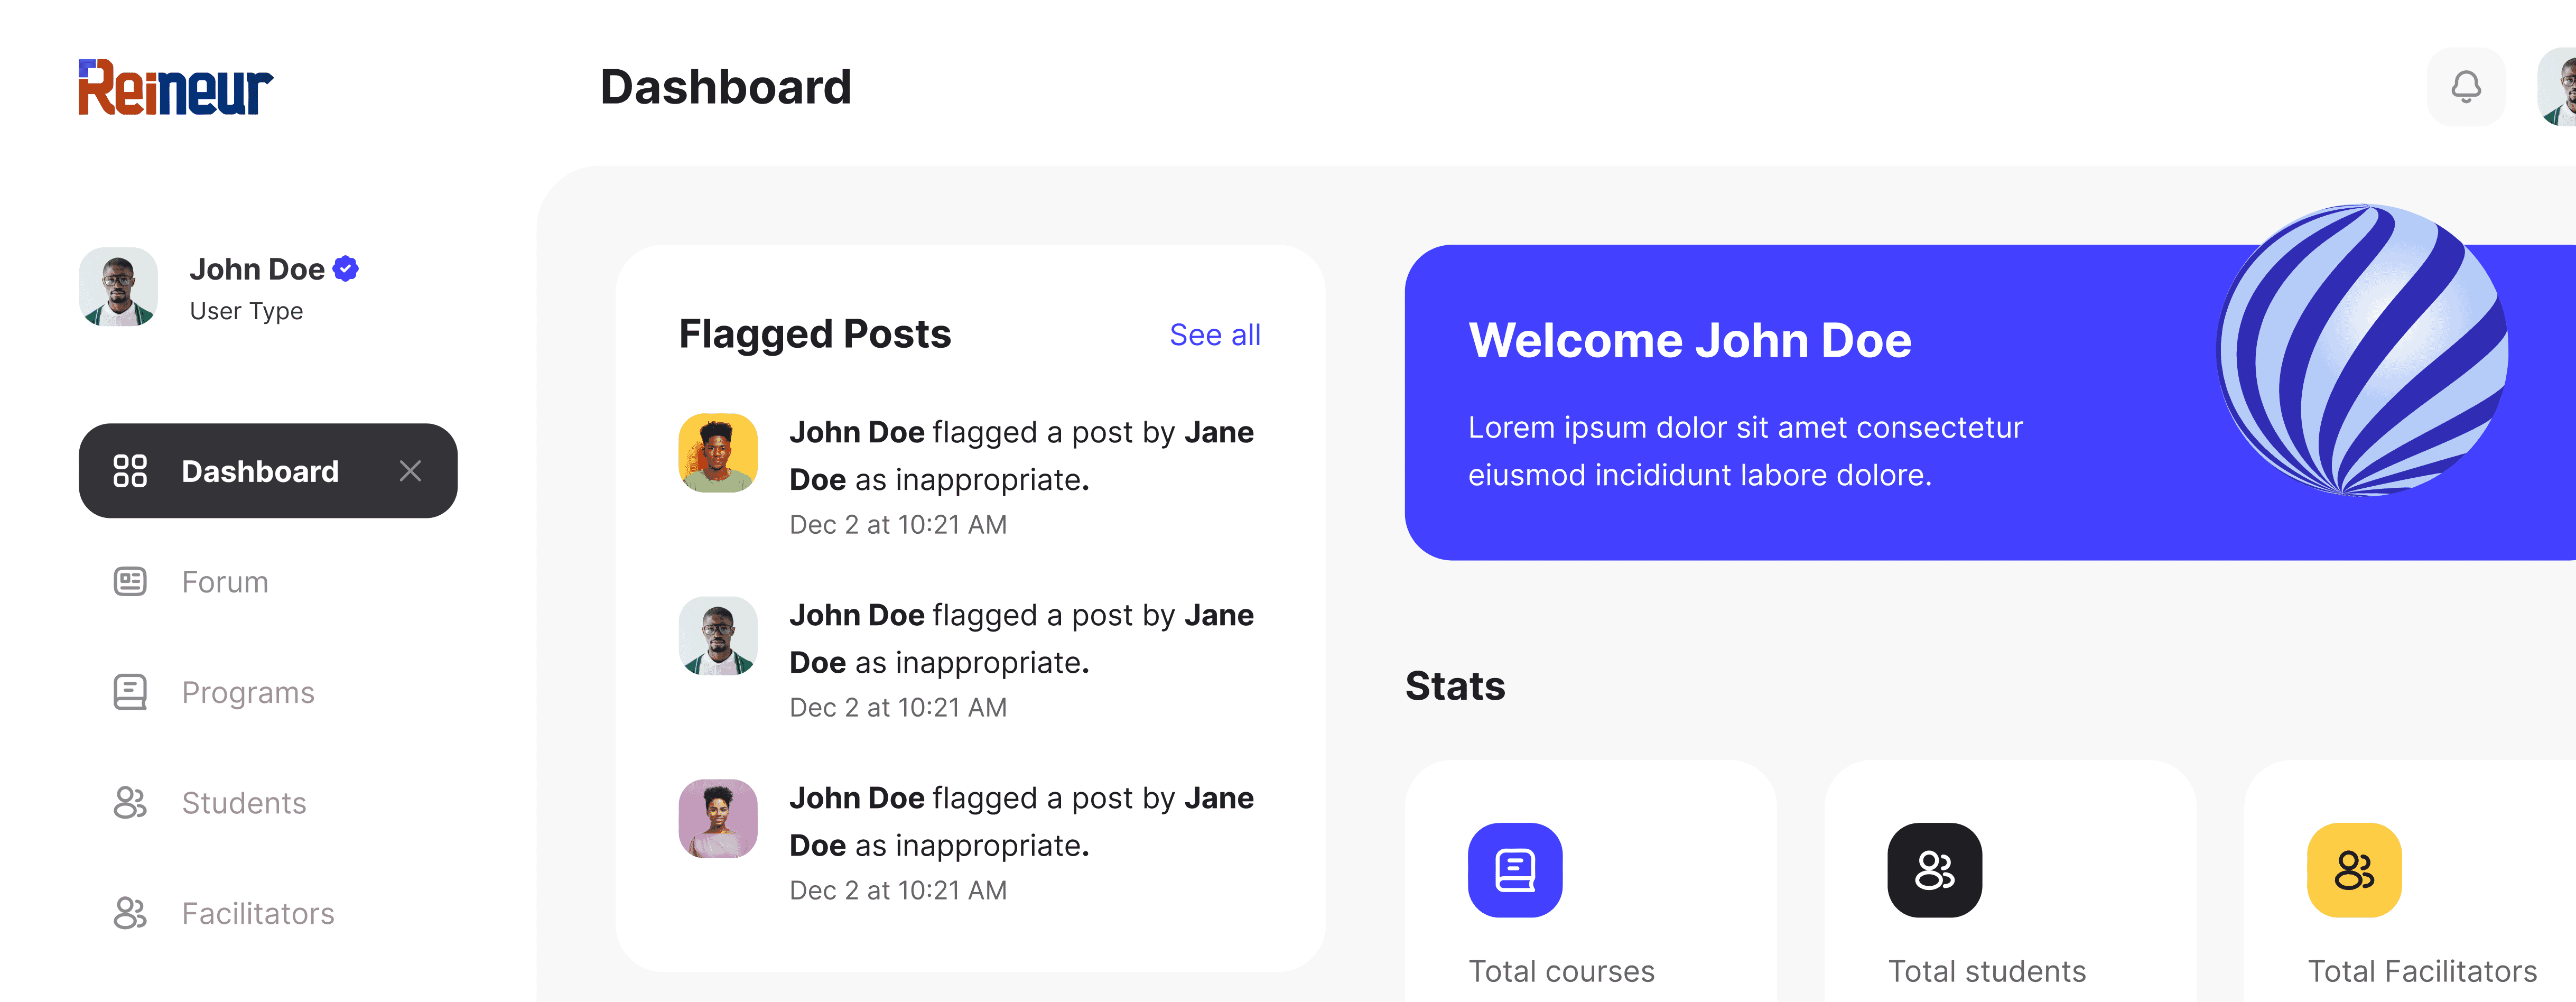This screenshot has height=1002, width=2576.
Task: Click the Lorem ipsum banner description
Action: pyautogui.click(x=1745, y=451)
